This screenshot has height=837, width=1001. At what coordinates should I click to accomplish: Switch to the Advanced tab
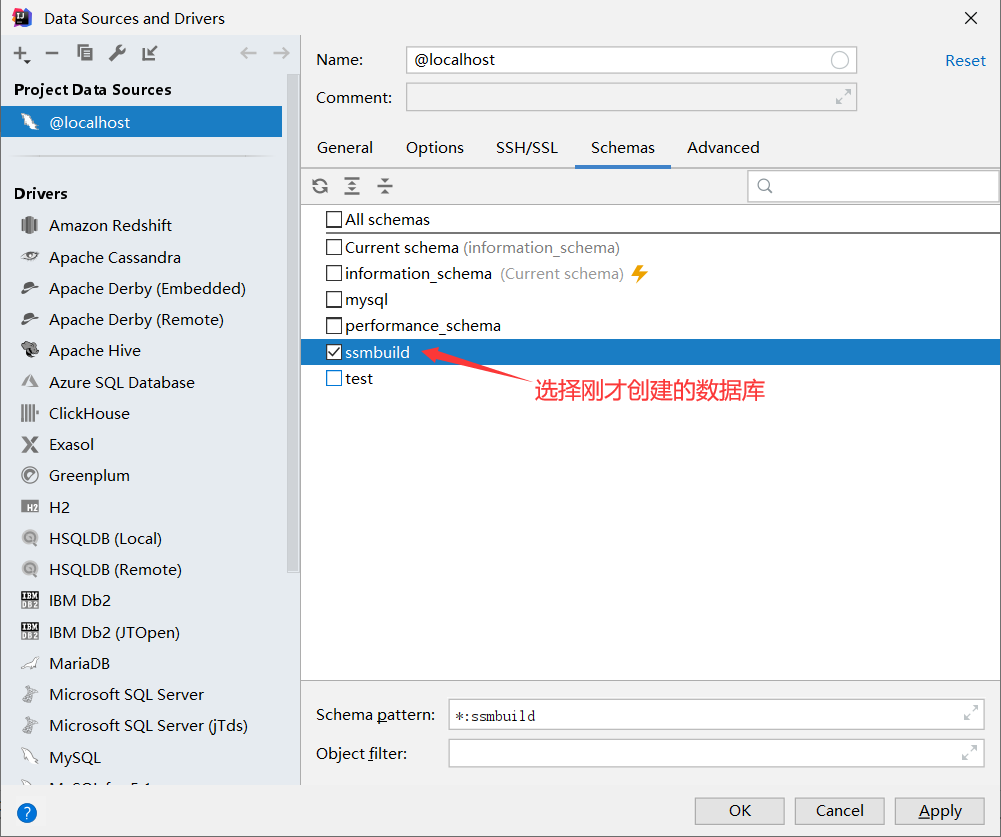point(723,147)
